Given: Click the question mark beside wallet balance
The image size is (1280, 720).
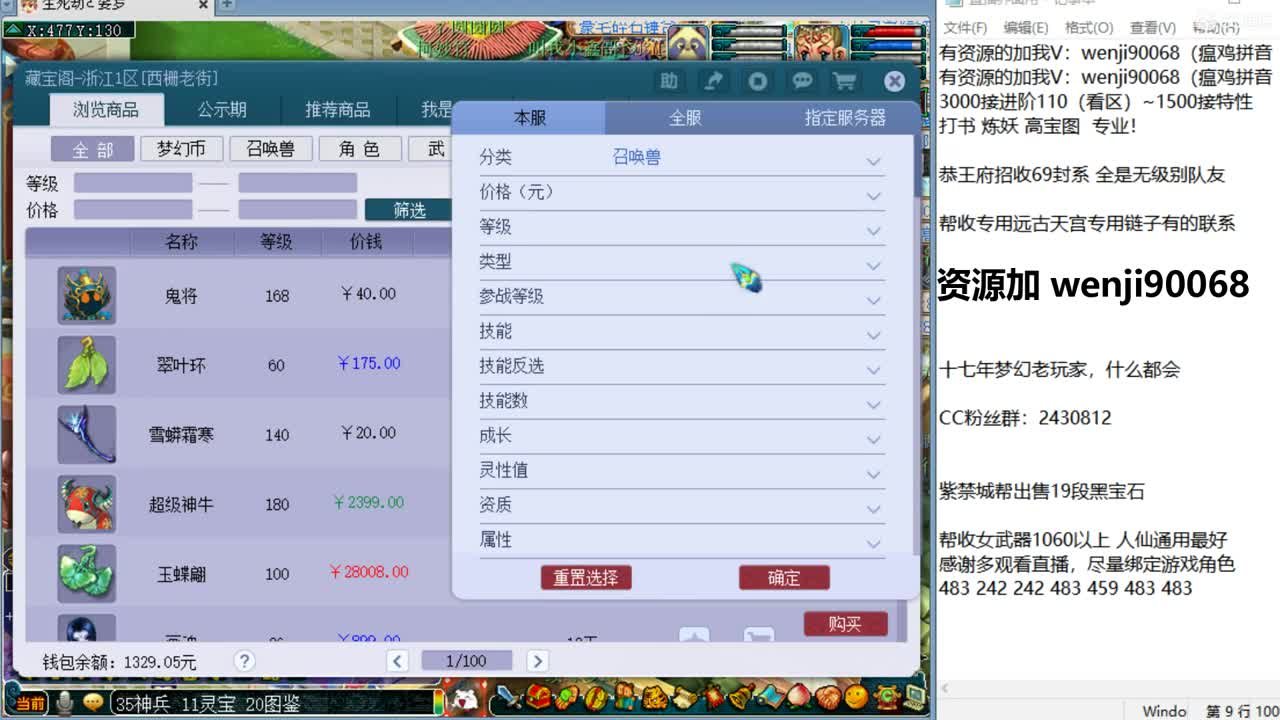Looking at the screenshot, I should point(245,660).
